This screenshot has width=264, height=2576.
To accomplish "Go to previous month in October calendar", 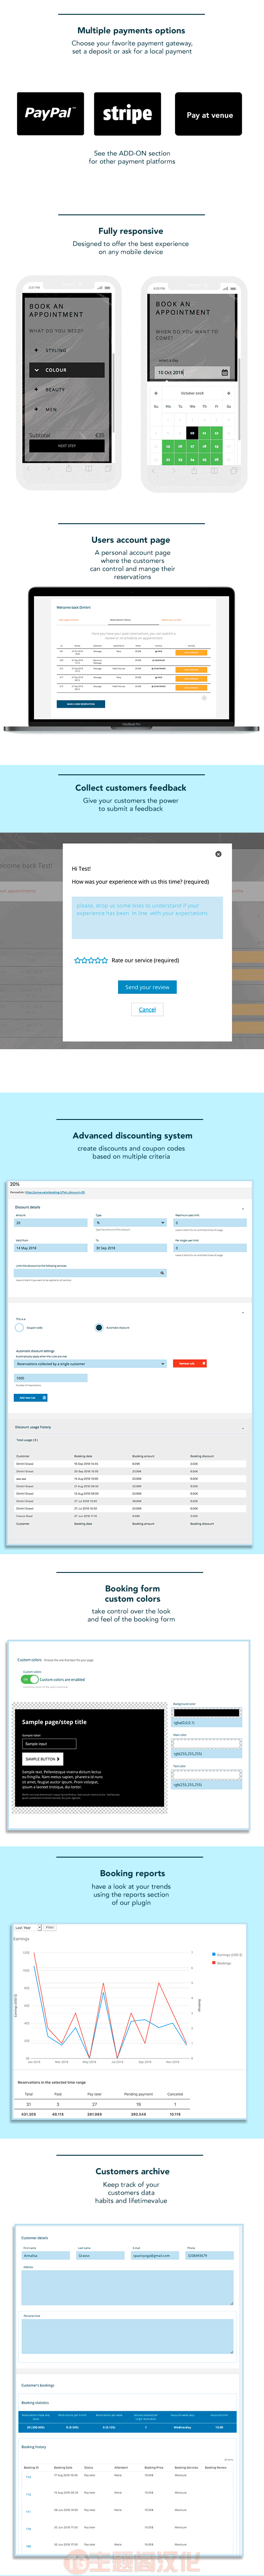I will (x=156, y=393).
